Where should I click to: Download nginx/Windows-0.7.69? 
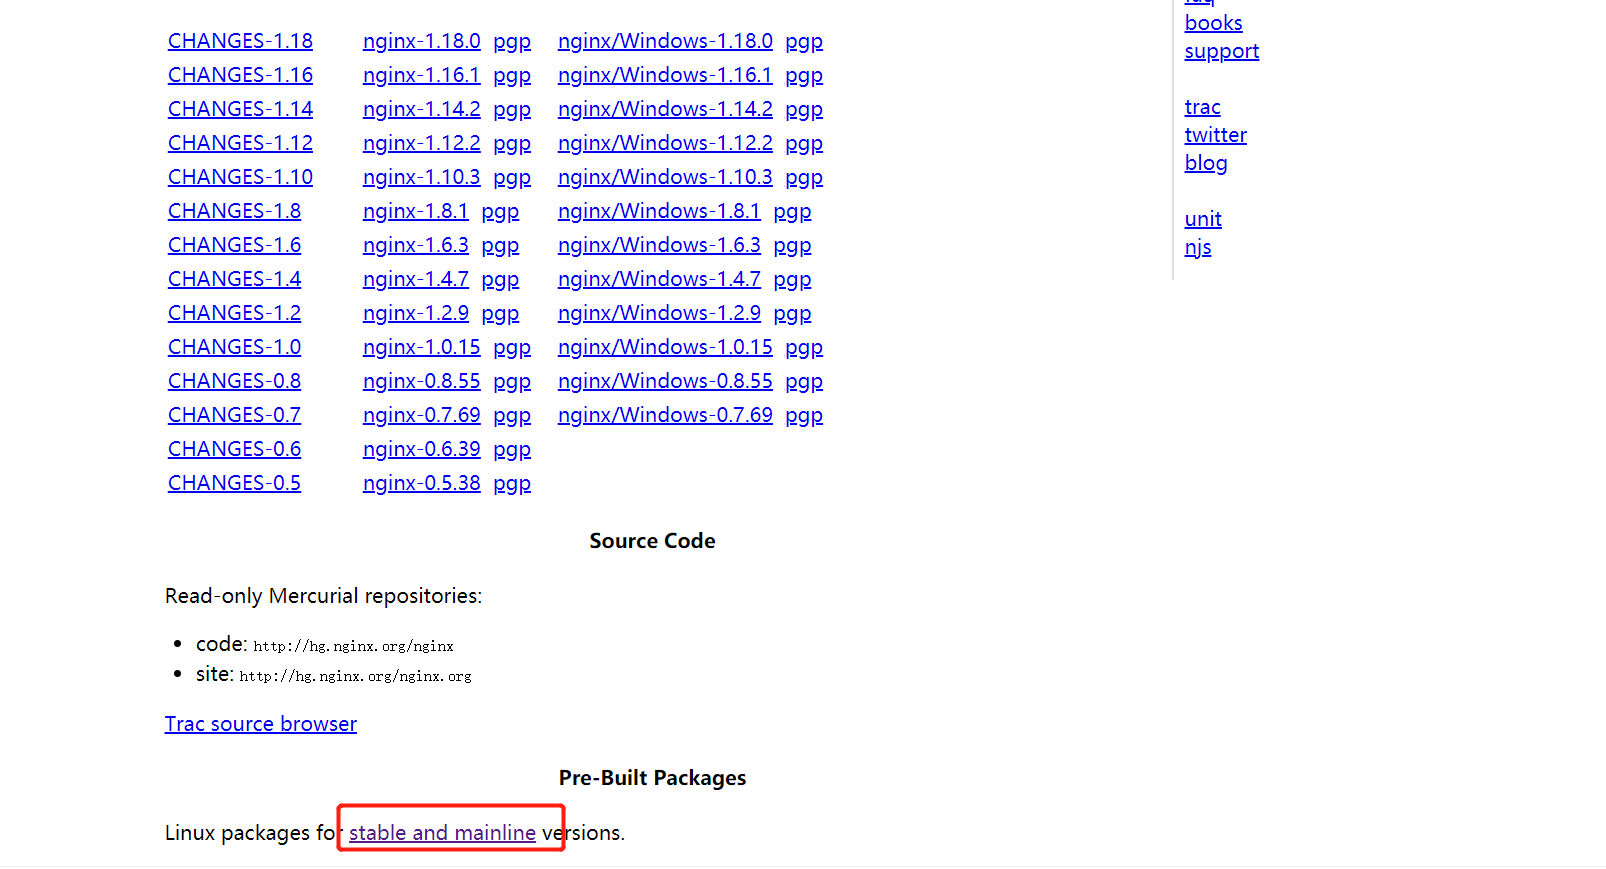point(665,415)
